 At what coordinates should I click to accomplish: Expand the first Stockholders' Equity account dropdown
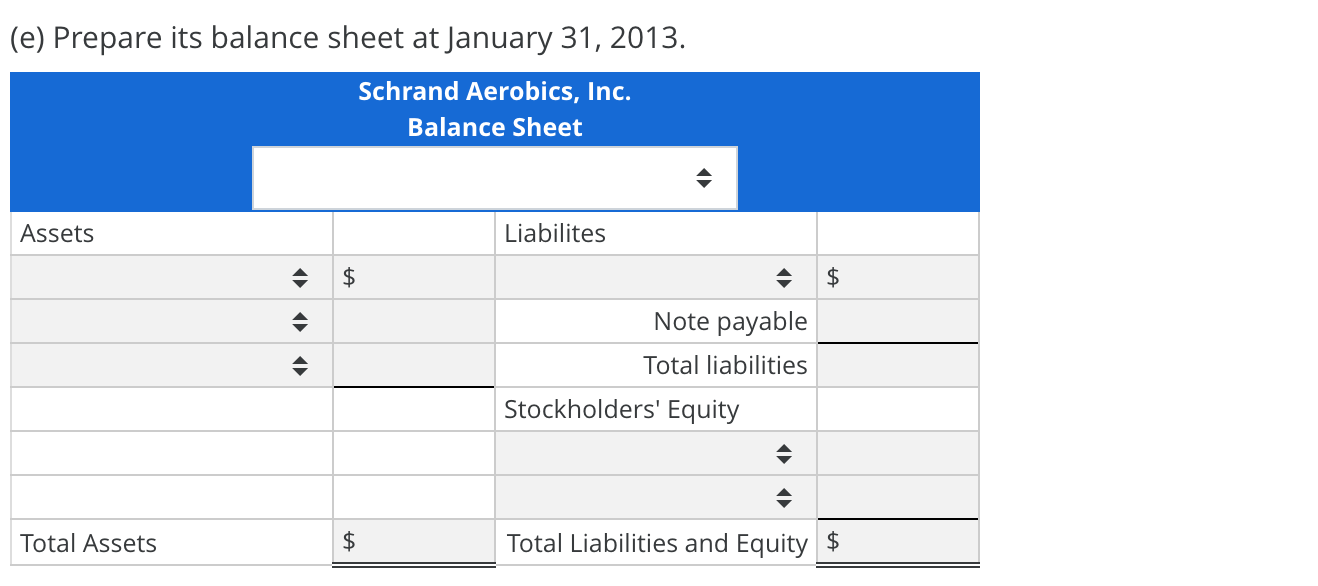(784, 453)
